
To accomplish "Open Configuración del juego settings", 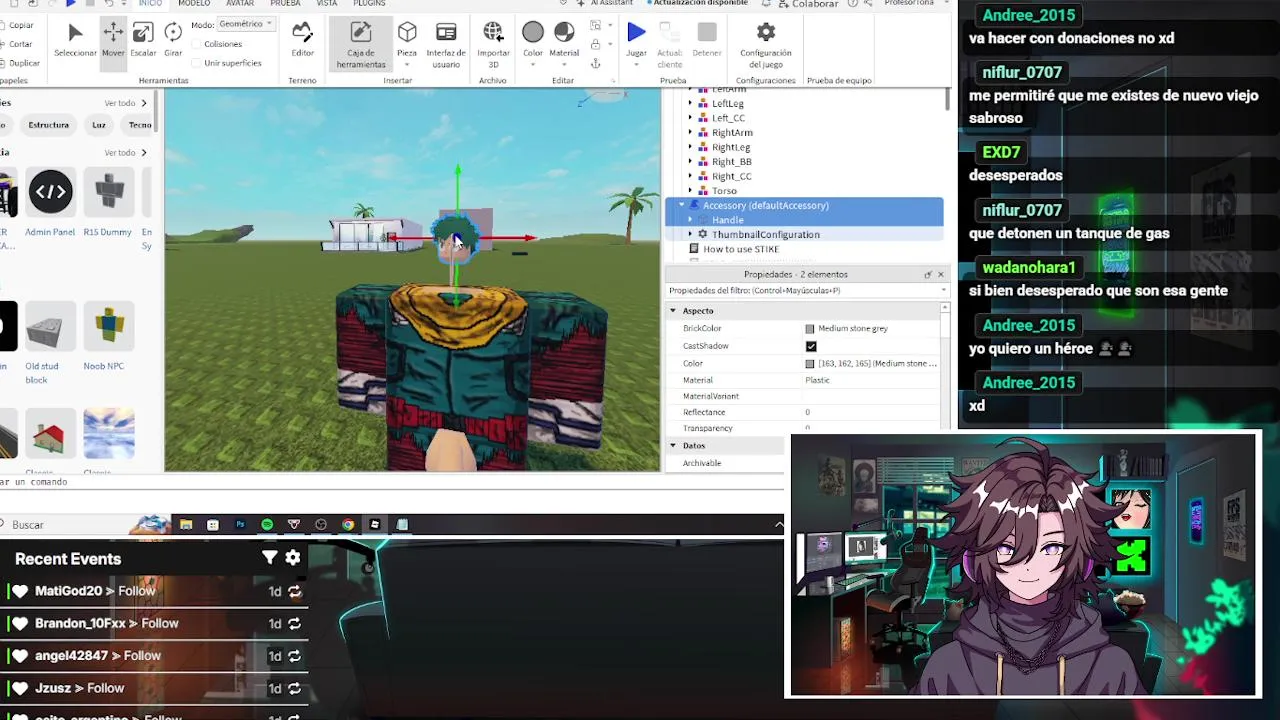I will 766,45.
